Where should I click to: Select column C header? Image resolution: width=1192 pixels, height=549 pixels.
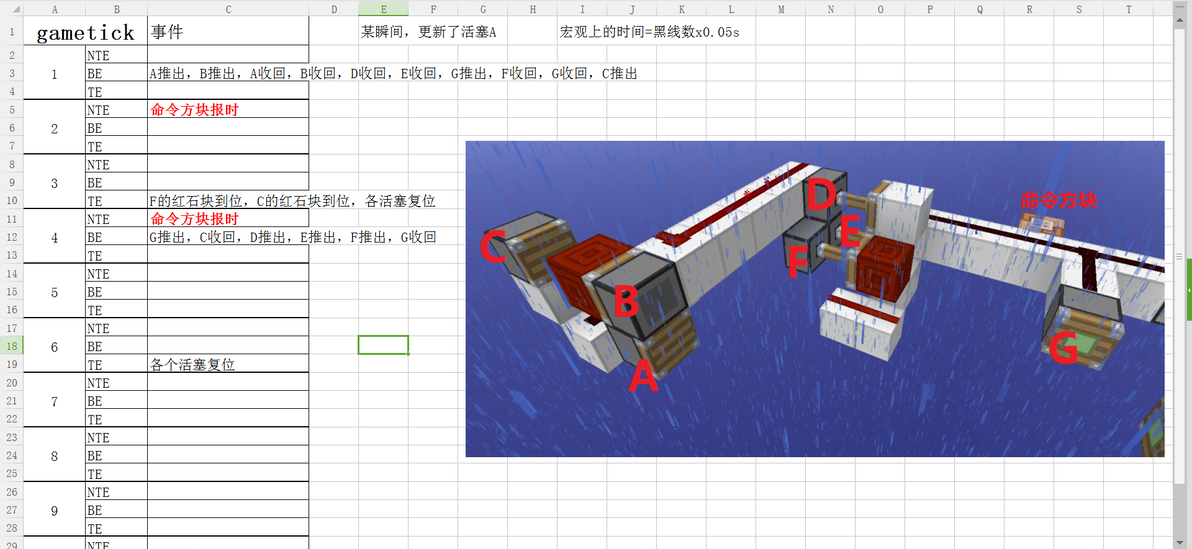pos(228,8)
